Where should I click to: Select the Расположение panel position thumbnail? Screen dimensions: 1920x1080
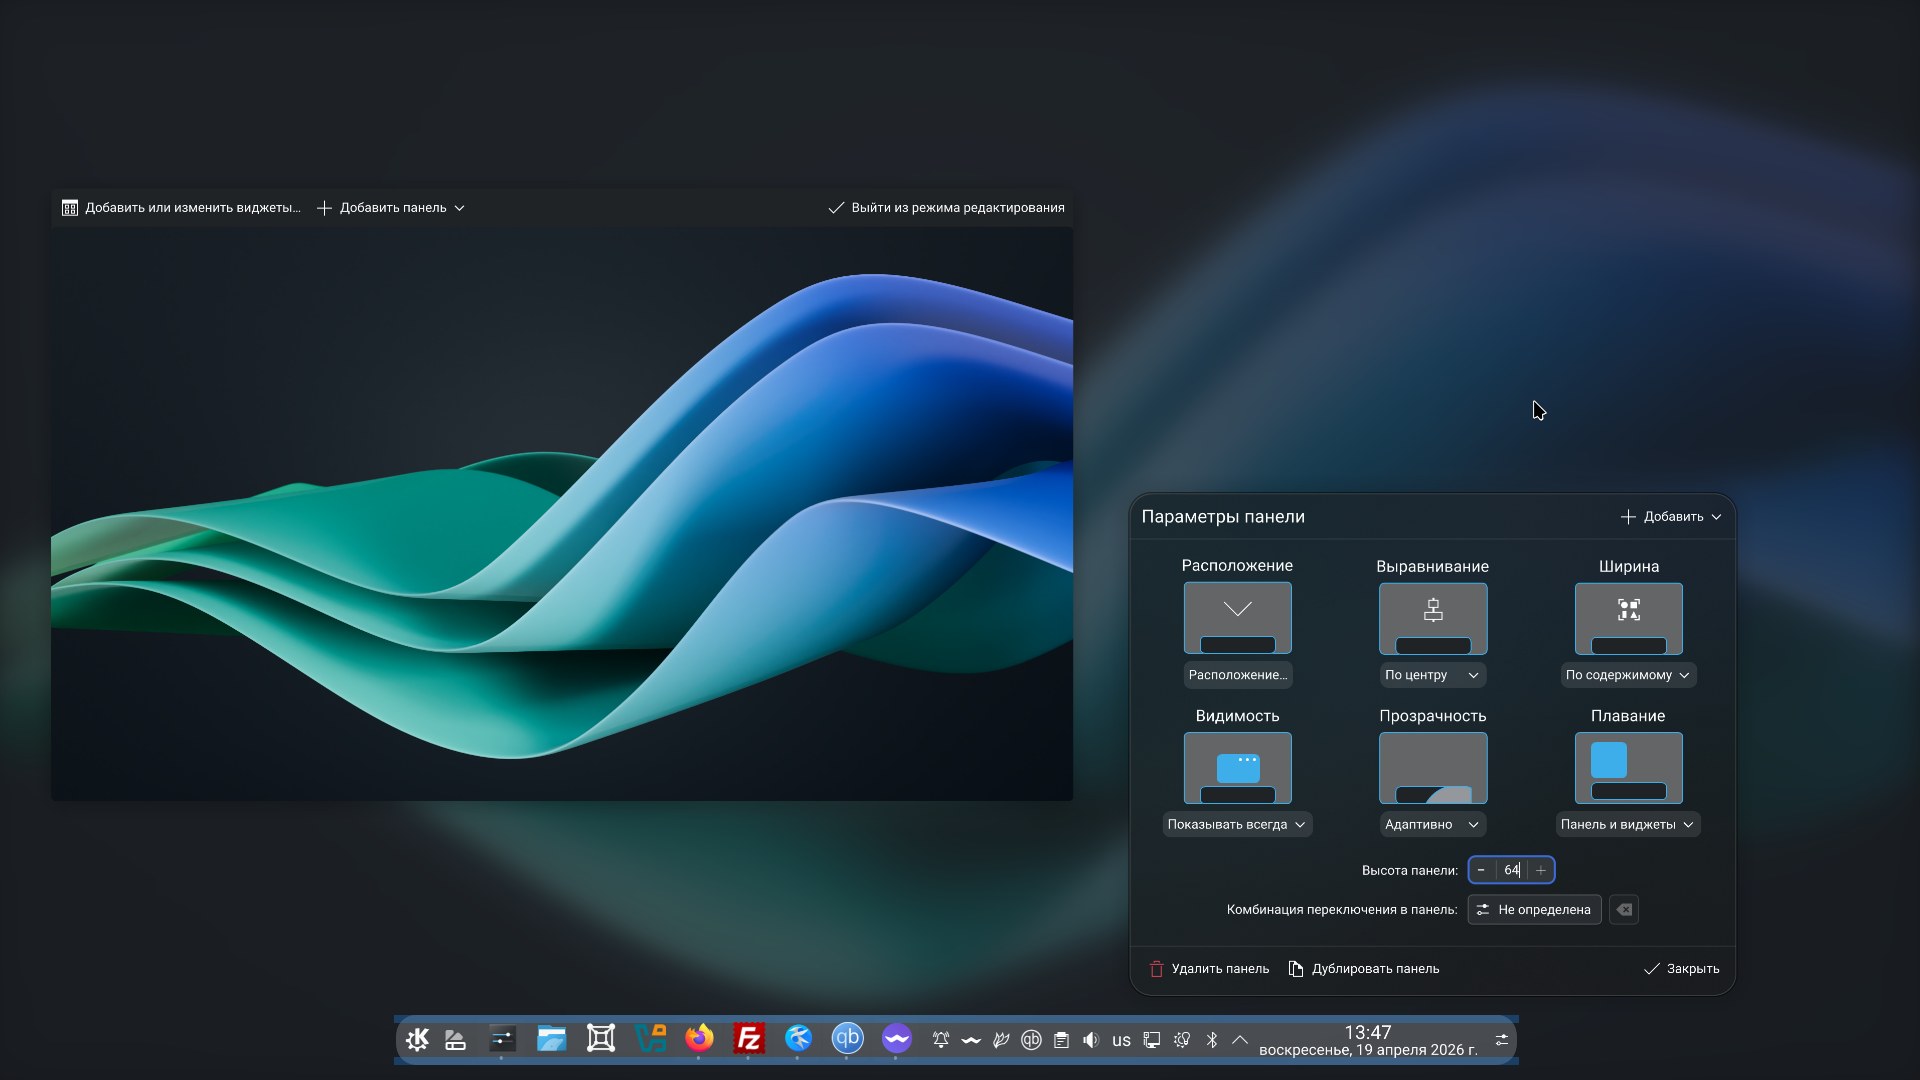click(x=1237, y=618)
